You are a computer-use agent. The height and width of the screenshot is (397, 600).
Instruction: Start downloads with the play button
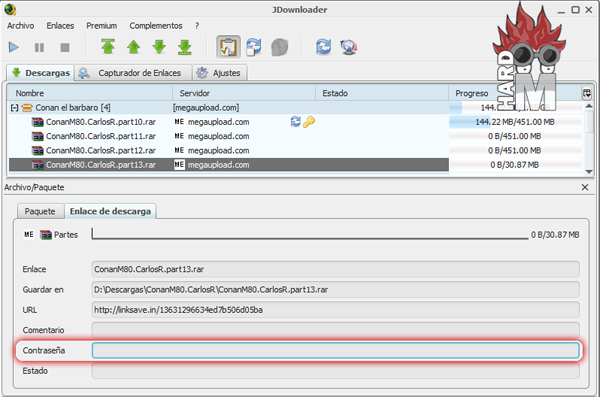[x=14, y=47]
